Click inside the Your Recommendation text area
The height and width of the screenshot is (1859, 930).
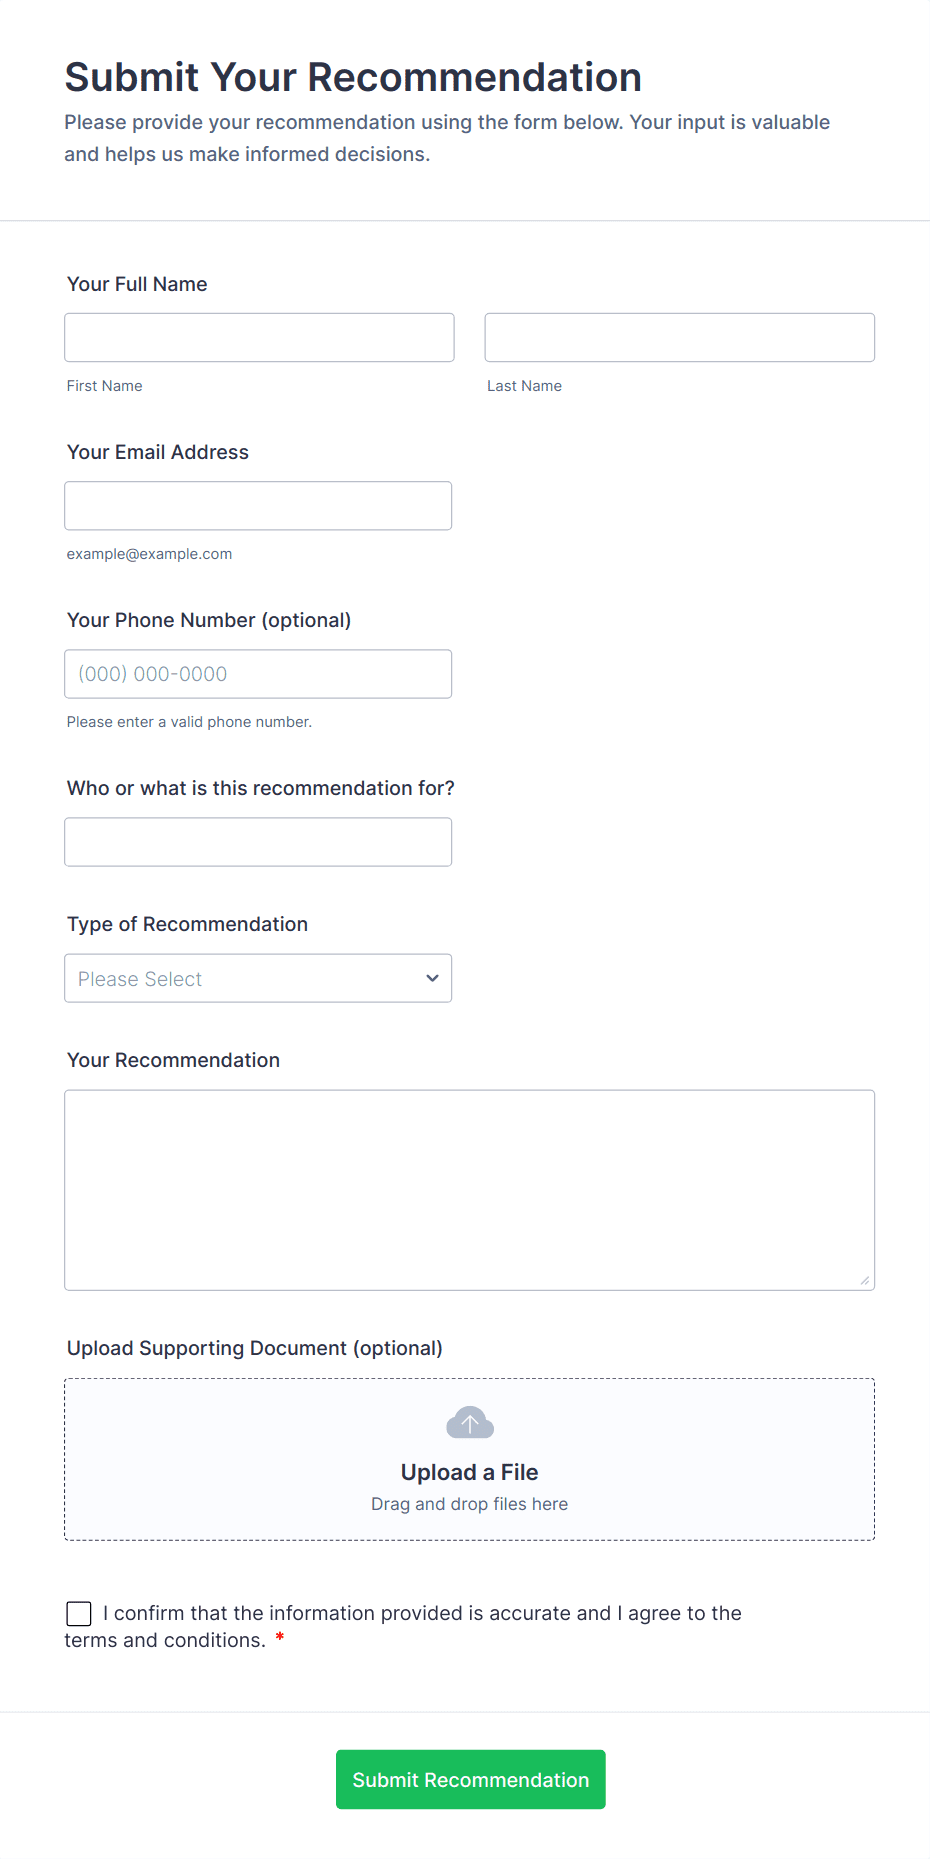[469, 1189]
